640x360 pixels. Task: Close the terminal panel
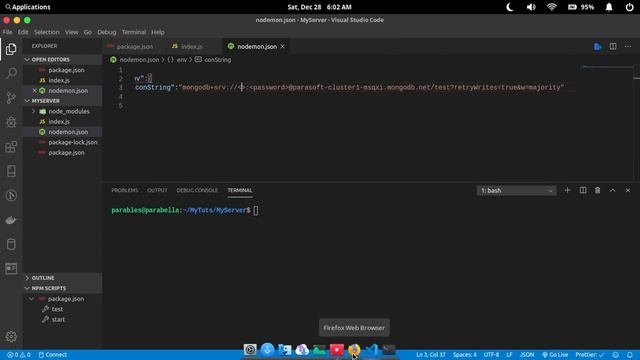pyautogui.click(x=628, y=190)
